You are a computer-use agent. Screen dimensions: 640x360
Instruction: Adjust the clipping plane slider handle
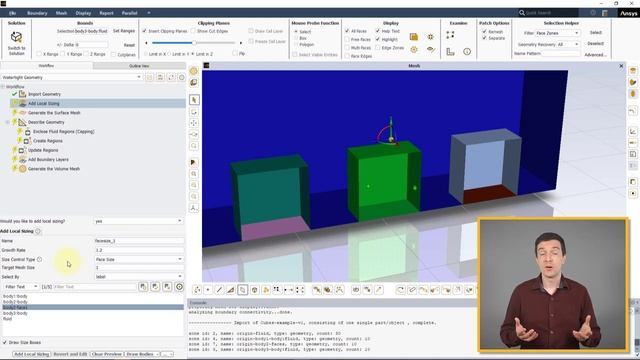pyautogui.click(x=194, y=42)
